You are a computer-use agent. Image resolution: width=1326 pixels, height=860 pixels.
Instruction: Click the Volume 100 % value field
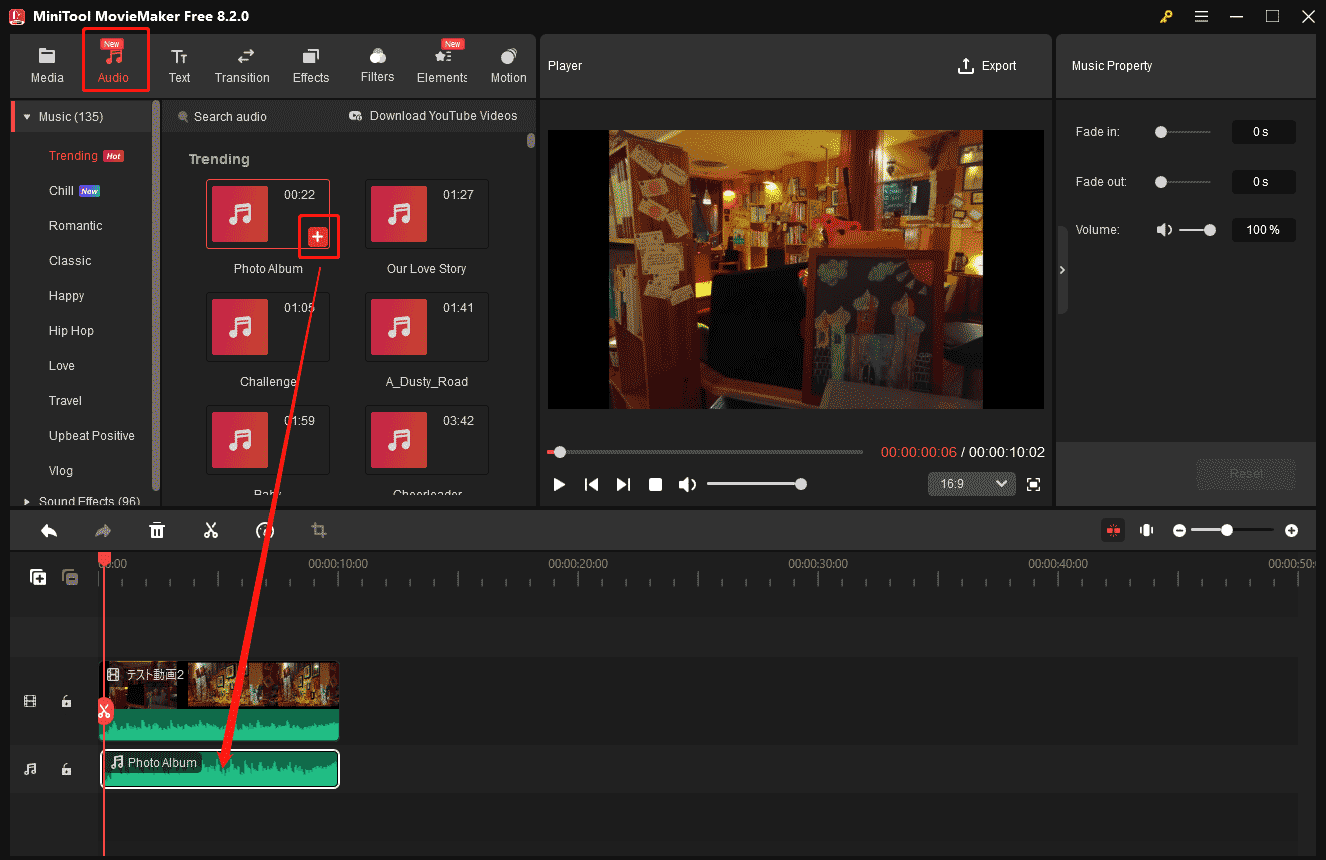point(1263,230)
